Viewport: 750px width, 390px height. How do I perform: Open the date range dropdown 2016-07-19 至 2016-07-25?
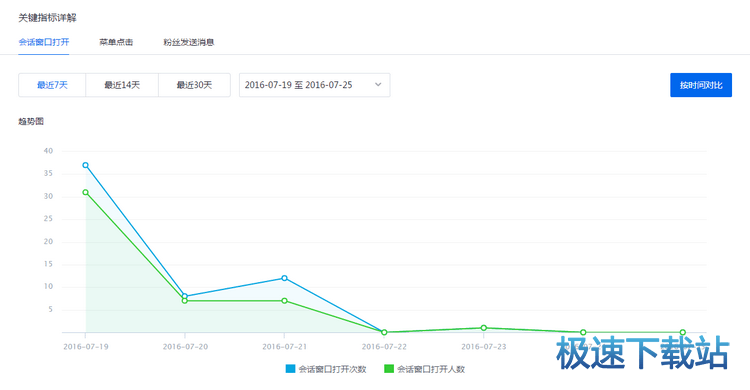click(315, 85)
